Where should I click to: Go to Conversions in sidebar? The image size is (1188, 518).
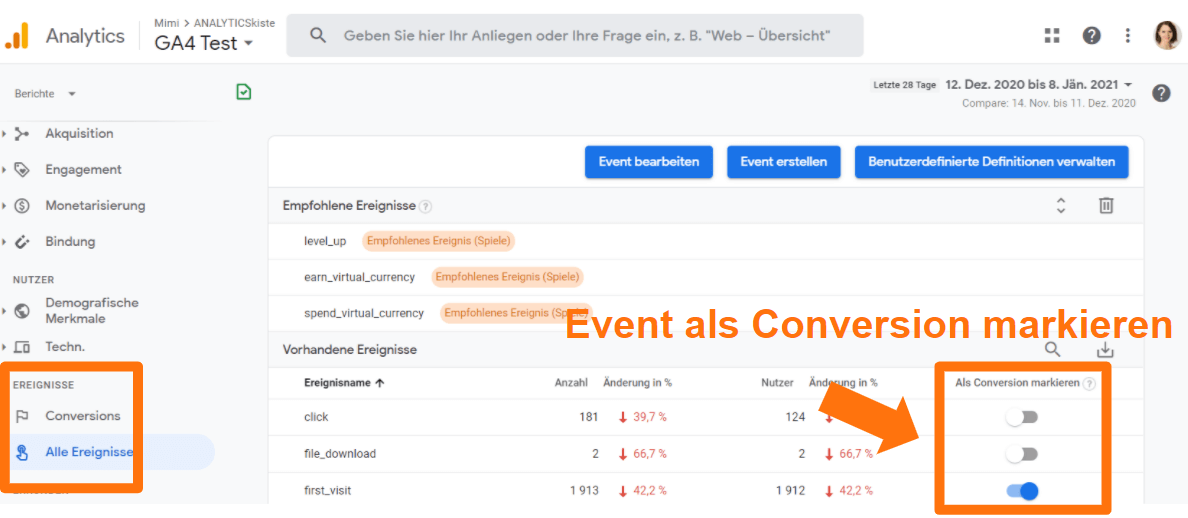(x=83, y=416)
